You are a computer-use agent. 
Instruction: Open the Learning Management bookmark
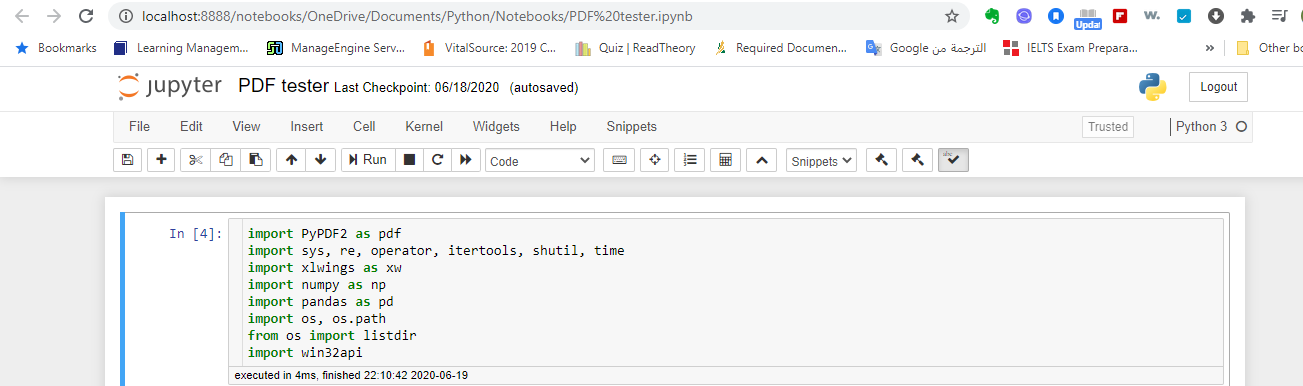point(181,47)
